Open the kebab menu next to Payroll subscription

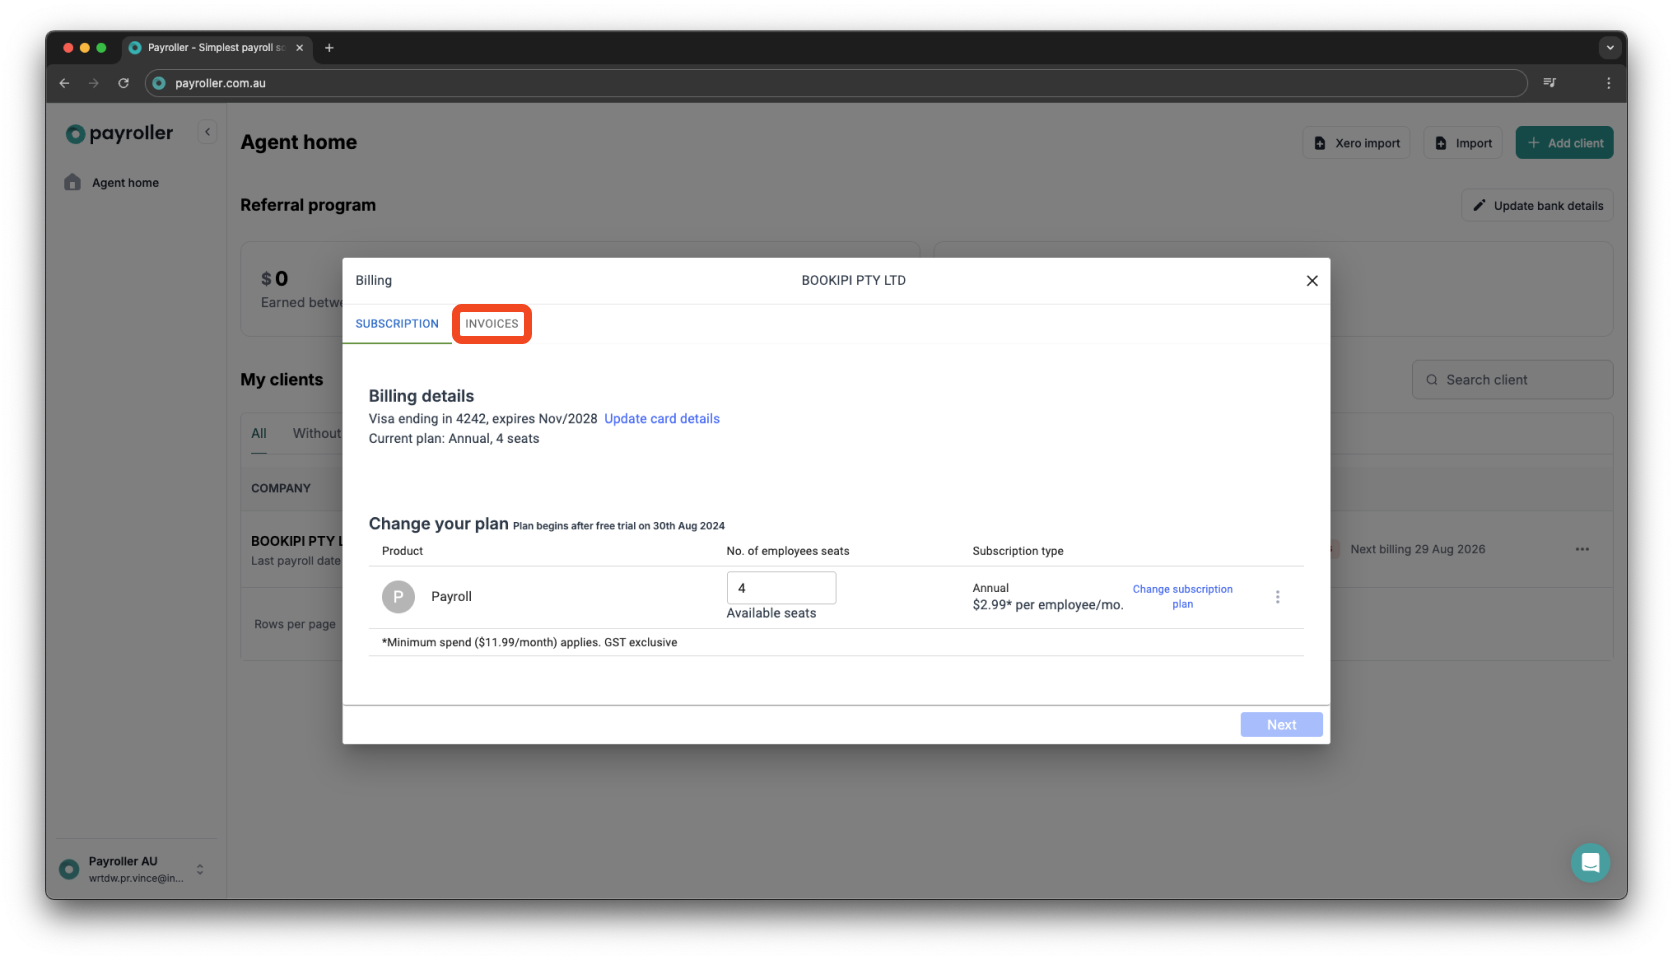tap(1277, 596)
